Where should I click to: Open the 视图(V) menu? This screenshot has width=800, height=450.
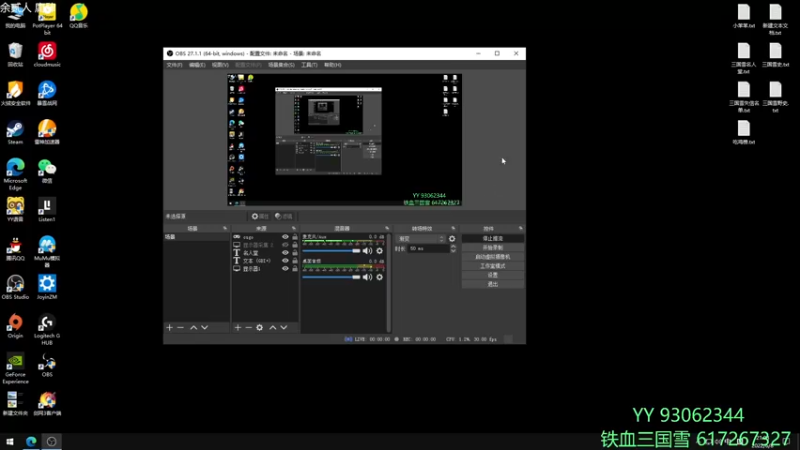click(220, 65)
